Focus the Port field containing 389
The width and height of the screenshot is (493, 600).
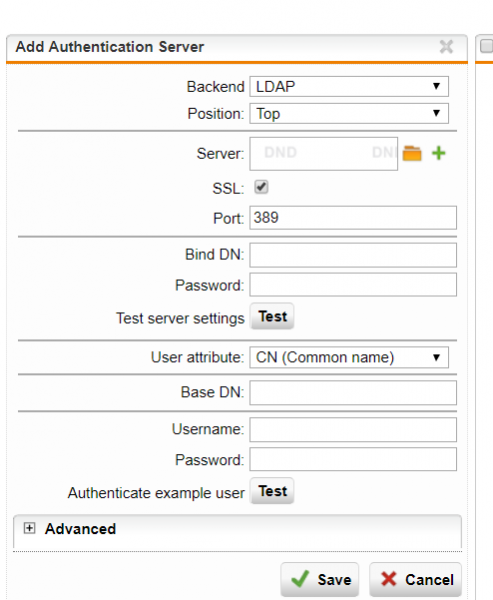point(353,218)
